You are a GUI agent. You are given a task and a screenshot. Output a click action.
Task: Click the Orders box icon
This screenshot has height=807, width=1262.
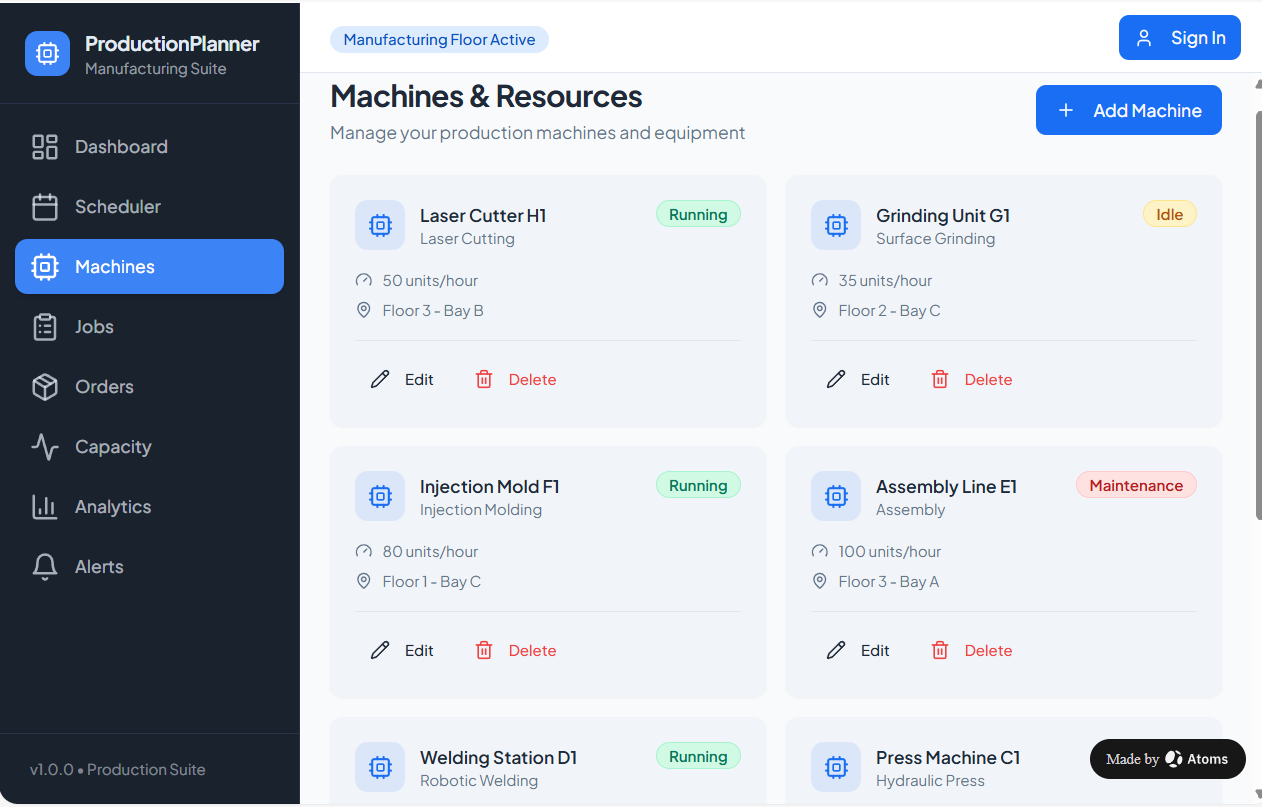point(45,387)
